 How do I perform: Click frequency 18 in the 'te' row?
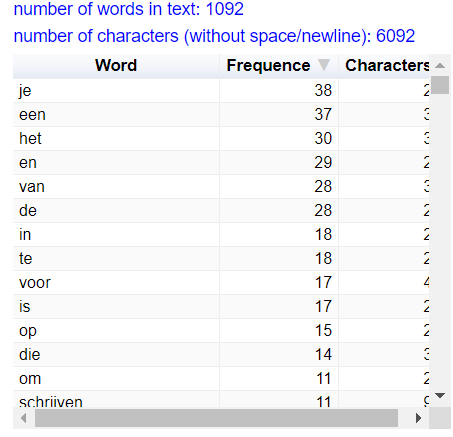[x=323, y=259]
